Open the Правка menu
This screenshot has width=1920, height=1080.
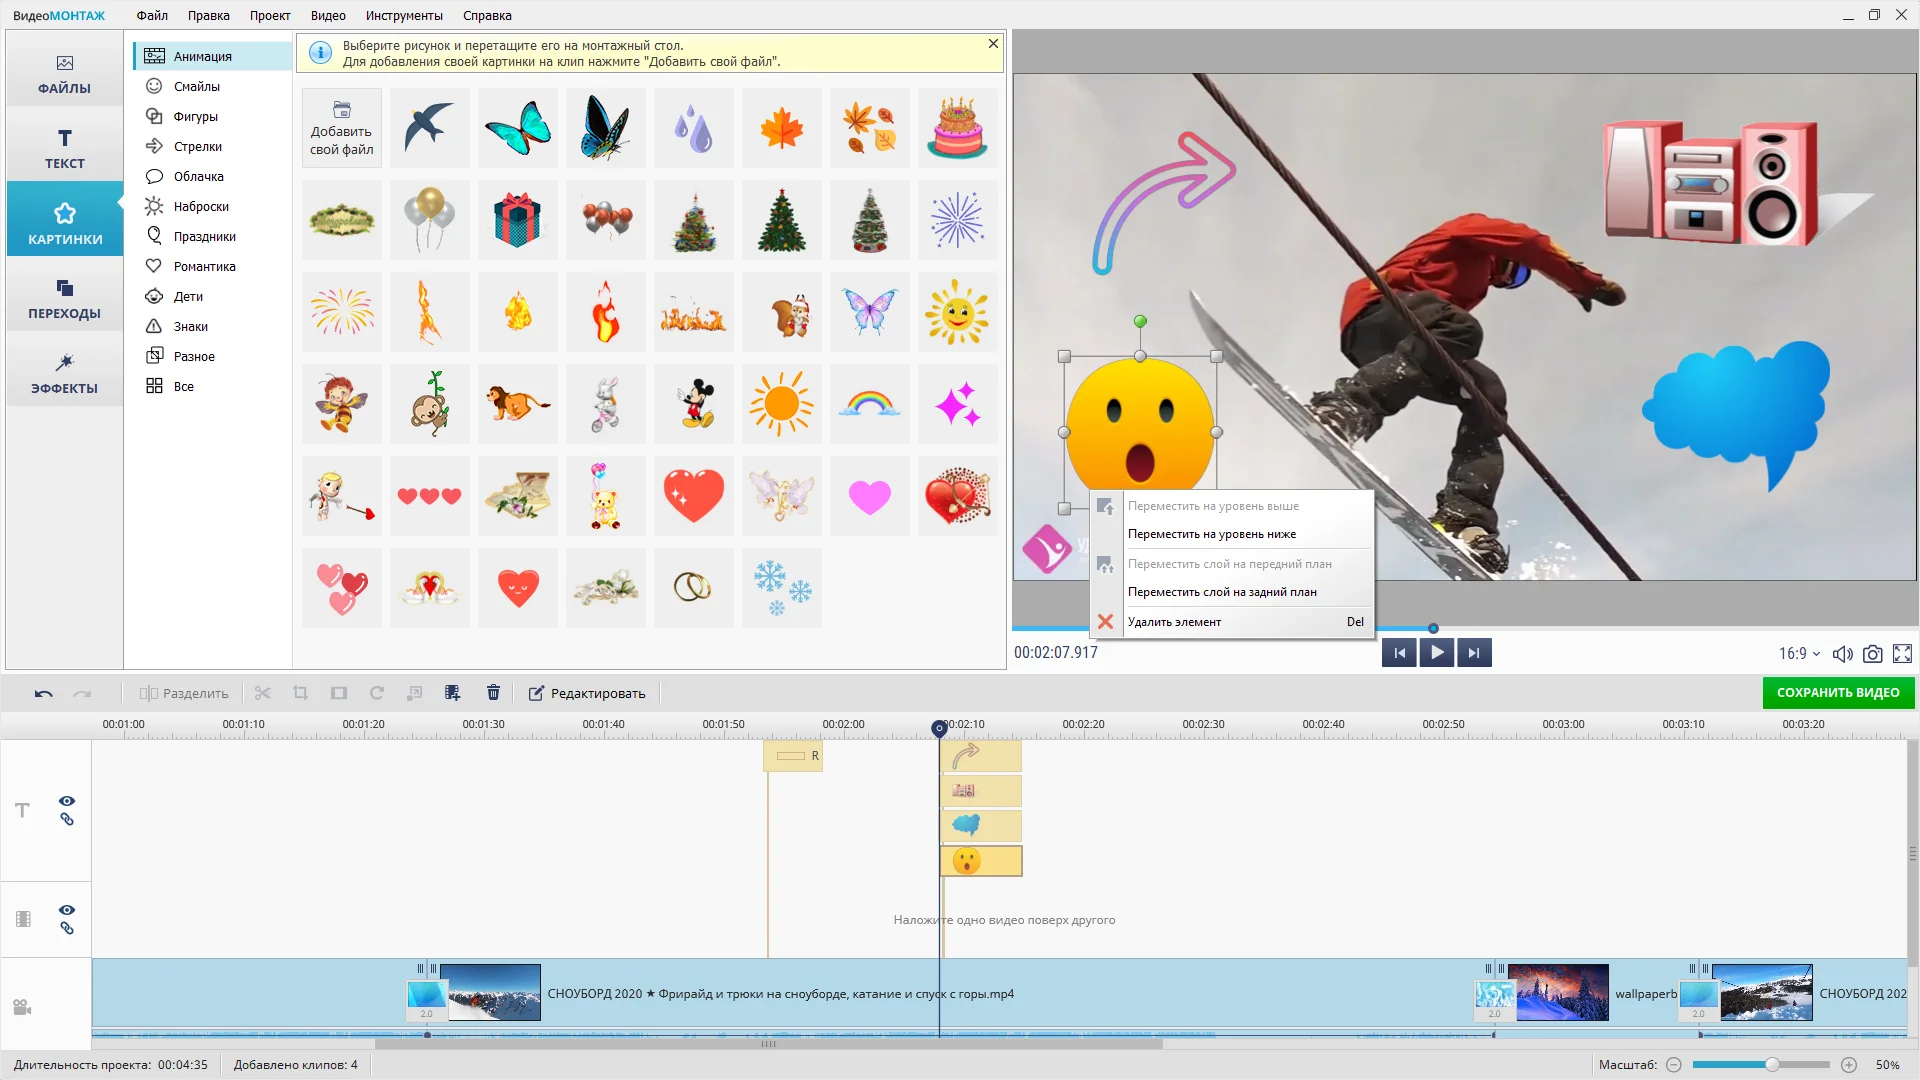pyautogui.click(x=209, y=15)
